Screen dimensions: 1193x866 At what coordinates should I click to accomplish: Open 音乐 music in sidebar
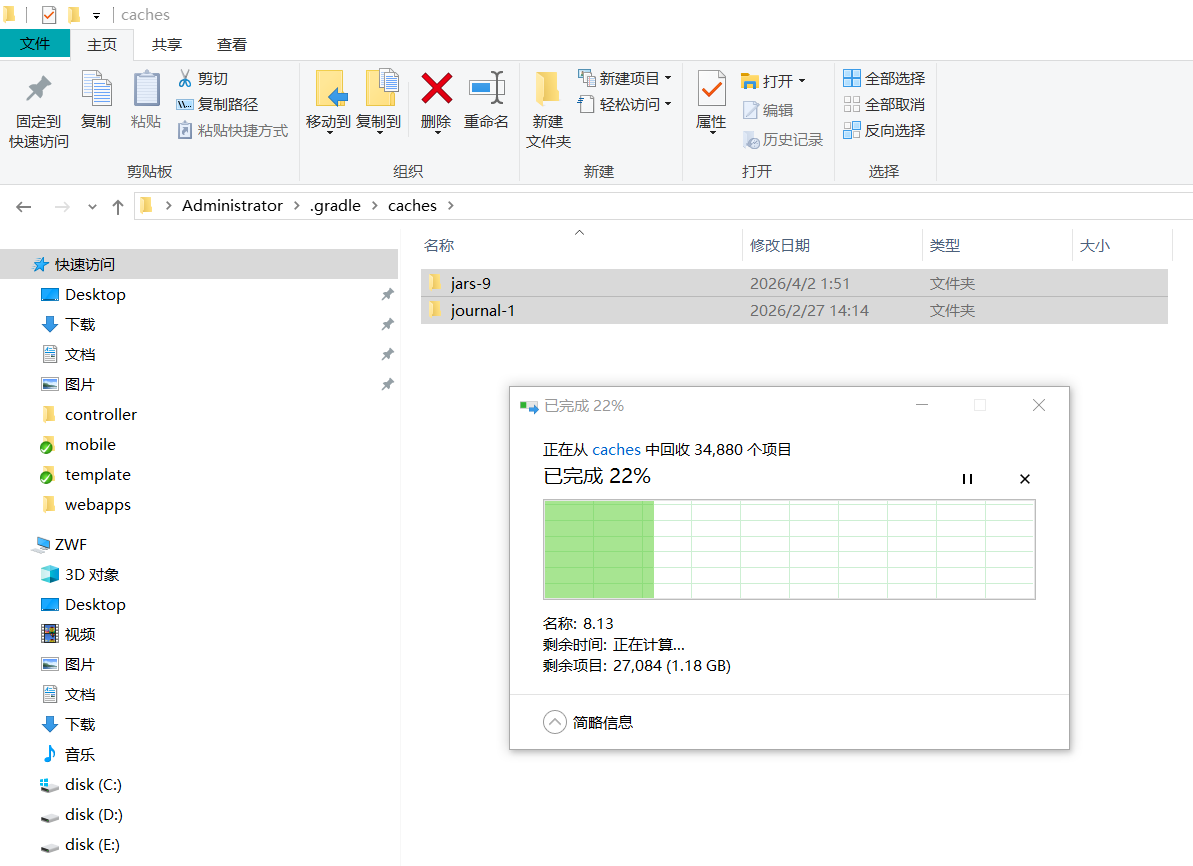click(x=80, y=754)
